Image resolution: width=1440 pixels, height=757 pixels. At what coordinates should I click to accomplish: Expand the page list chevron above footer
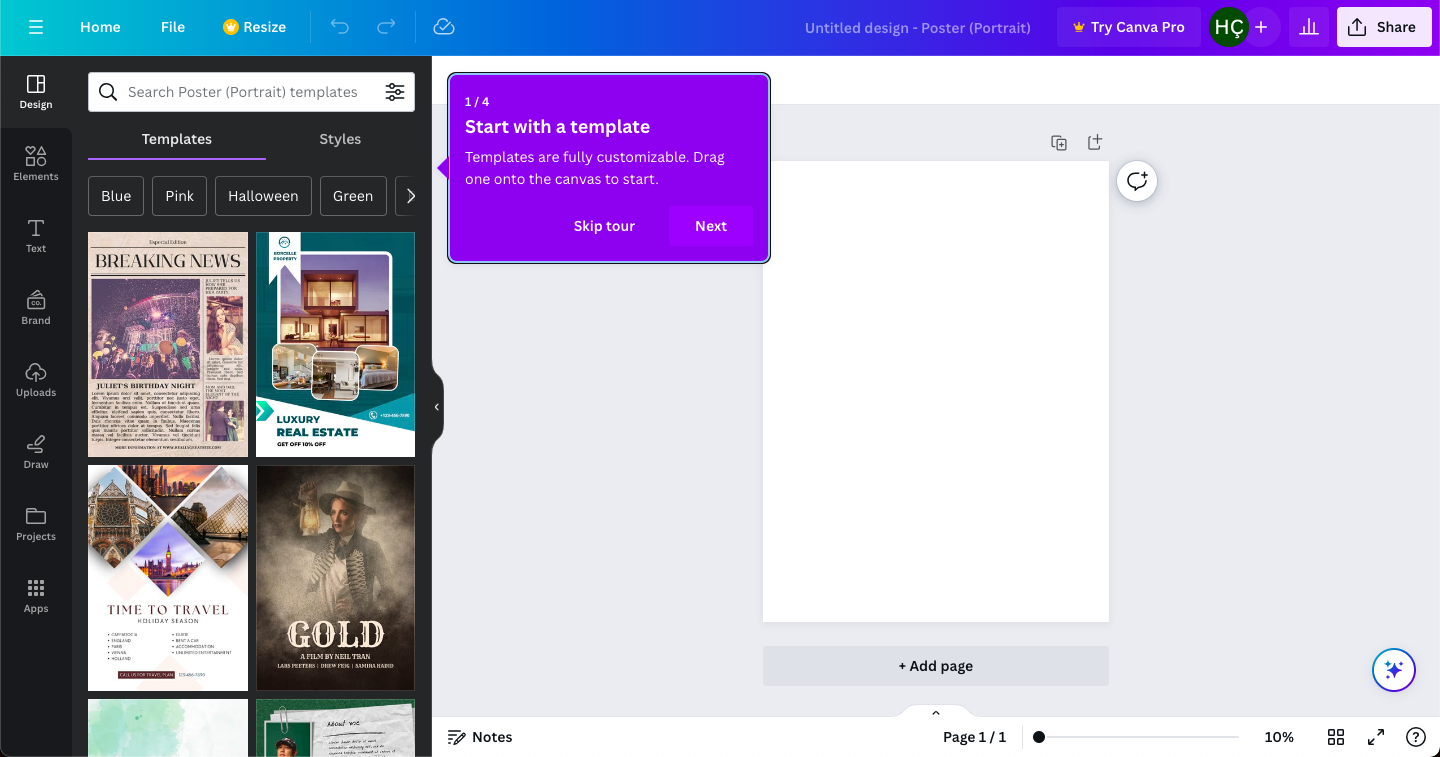(936, 713)
